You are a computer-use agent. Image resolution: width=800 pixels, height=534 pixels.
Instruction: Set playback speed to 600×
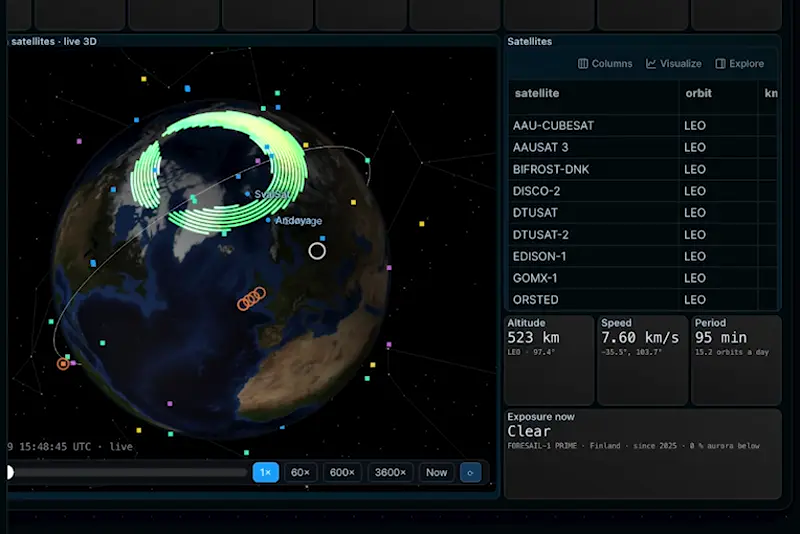coord(342,472)
